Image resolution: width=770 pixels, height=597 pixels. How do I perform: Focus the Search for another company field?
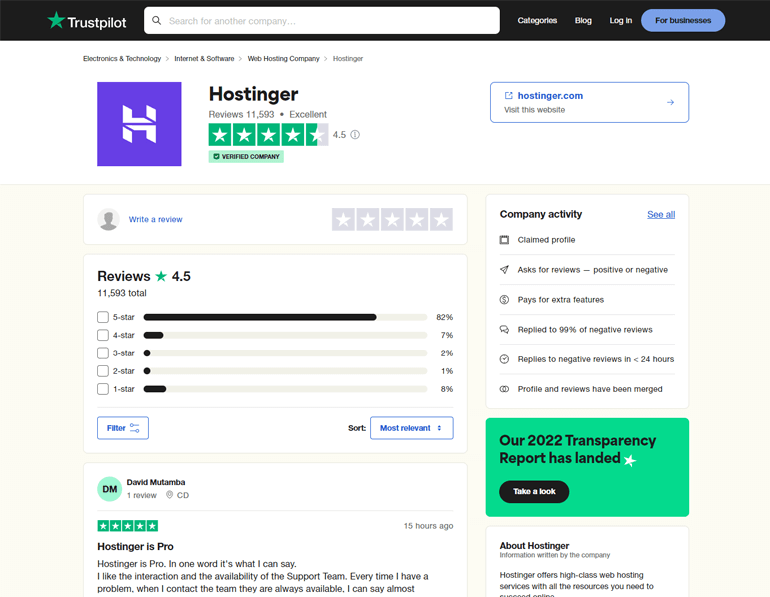coord(322,21)
